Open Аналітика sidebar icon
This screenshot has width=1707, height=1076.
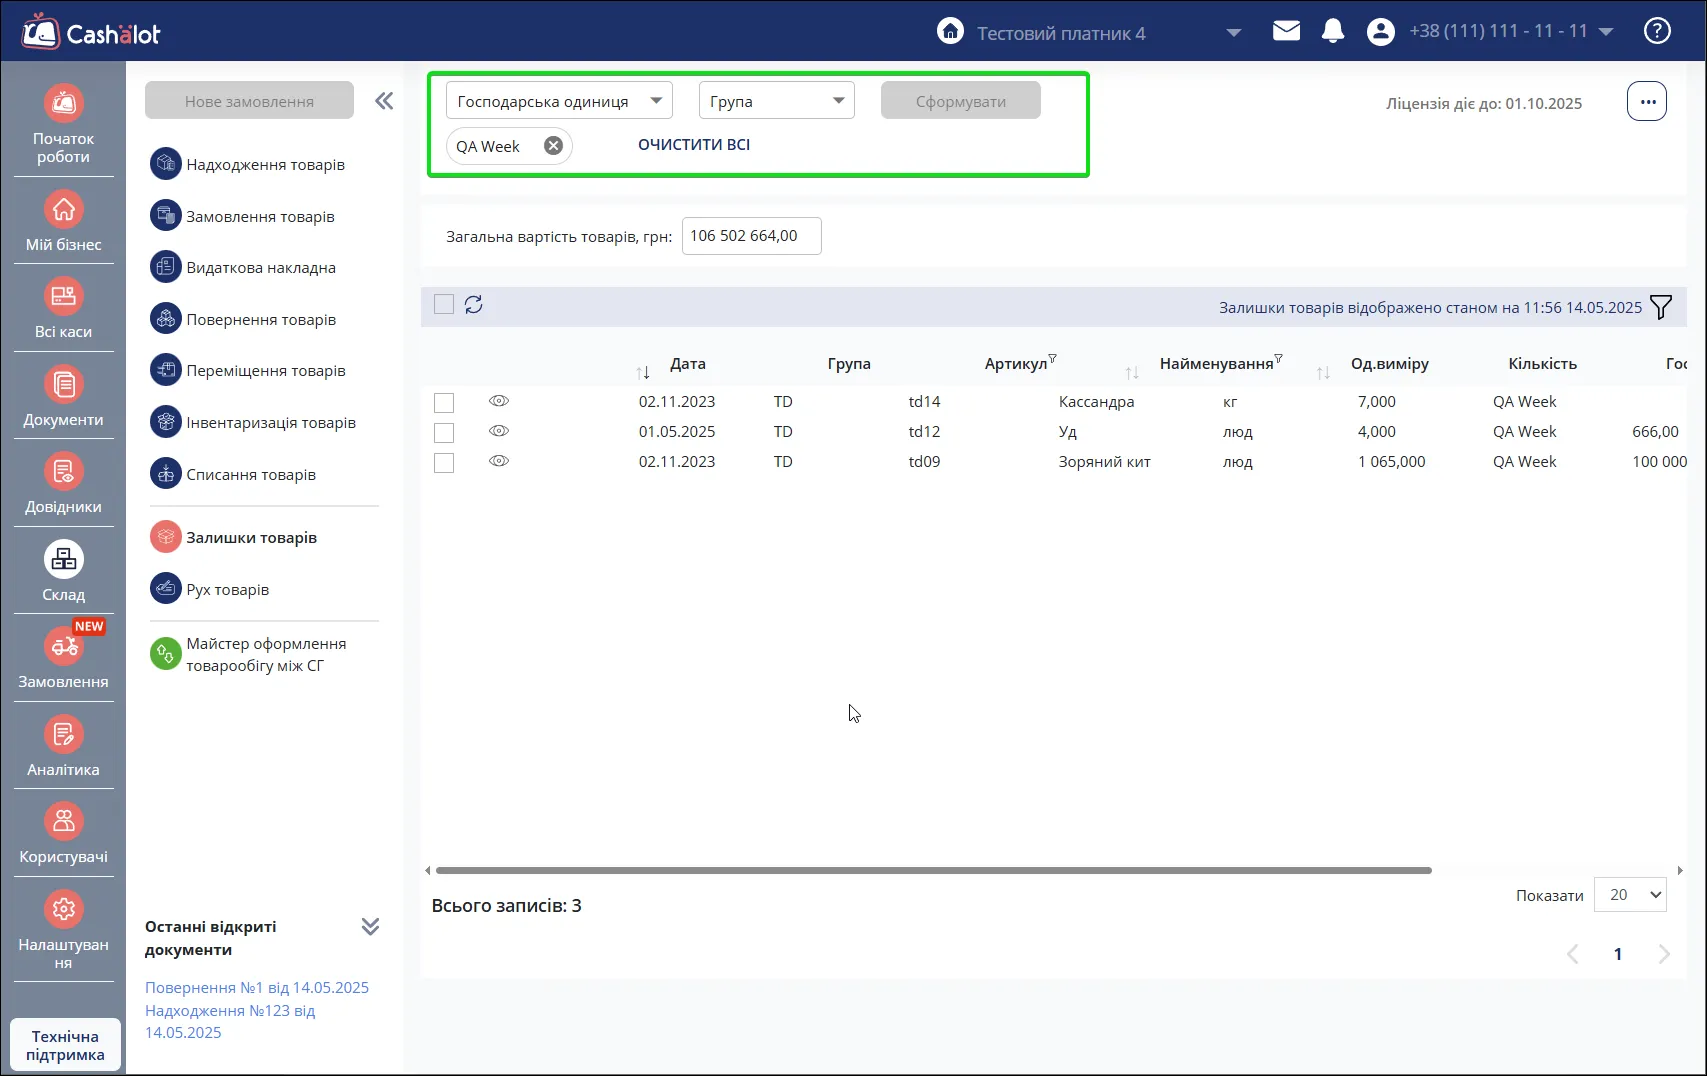63,734
